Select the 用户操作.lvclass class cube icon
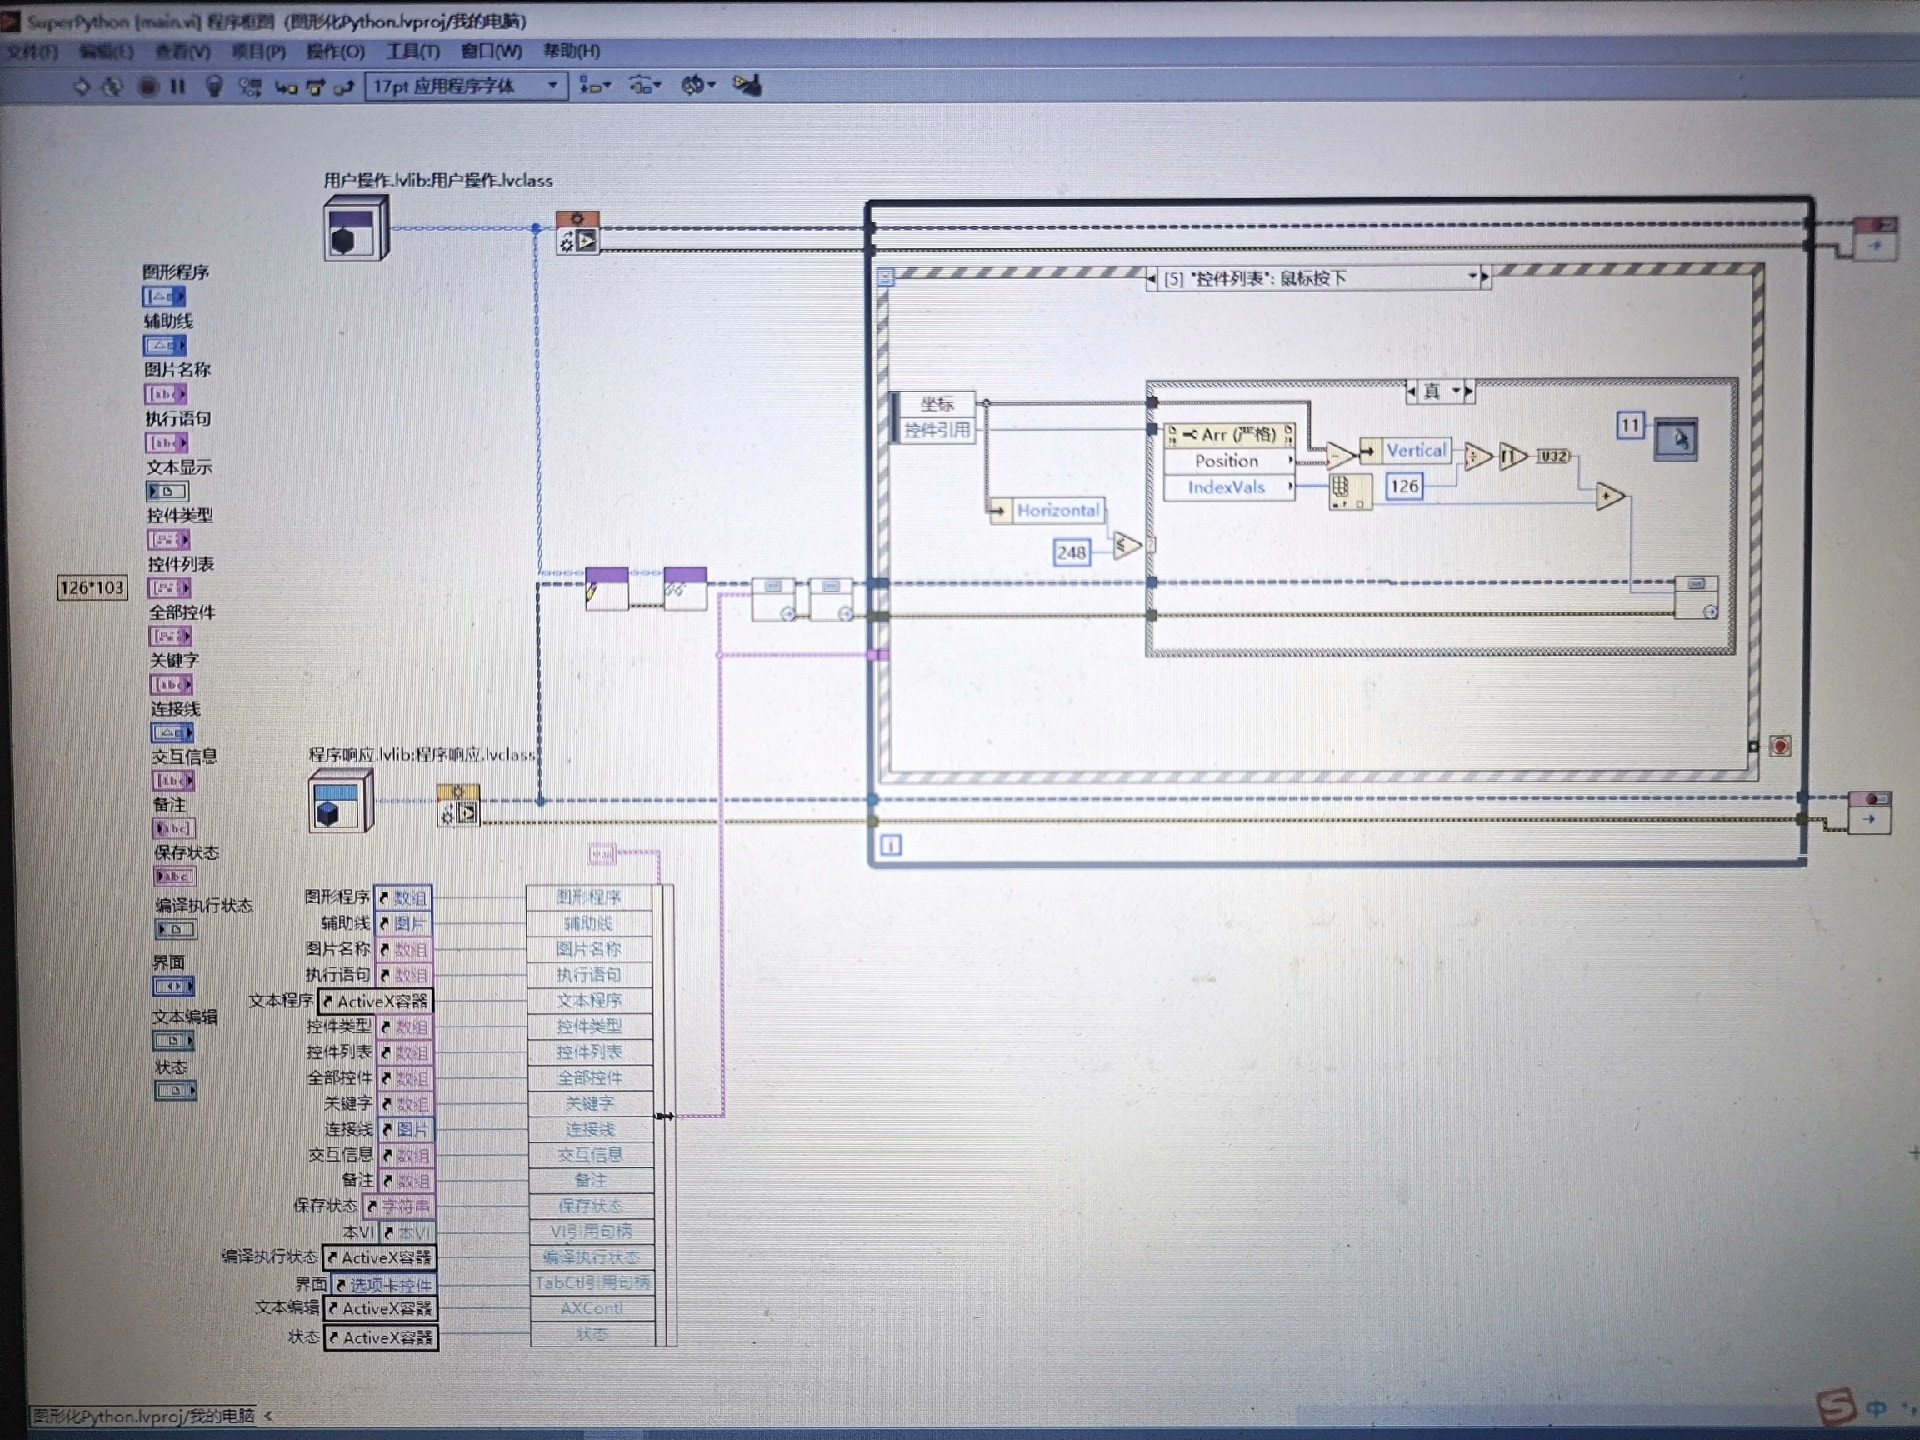This screenshot has height=1440, width=1920. [x=355, y=228]
